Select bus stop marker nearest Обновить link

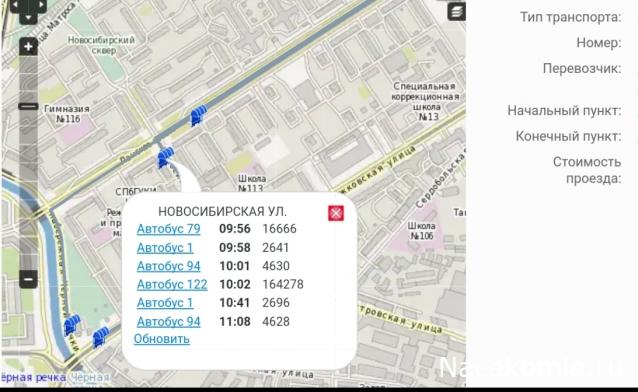pyautogui.click(x=101, y=336)
